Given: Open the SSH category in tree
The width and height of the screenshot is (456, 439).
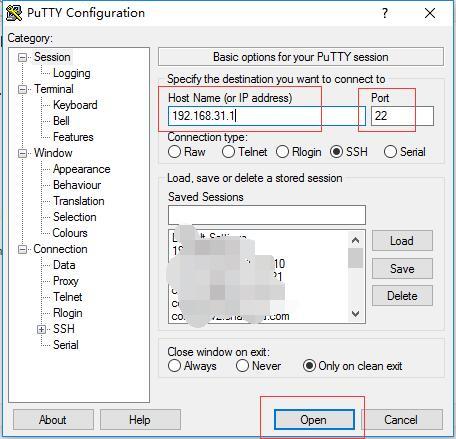Looking at the screenshot, I should (64, 329).
